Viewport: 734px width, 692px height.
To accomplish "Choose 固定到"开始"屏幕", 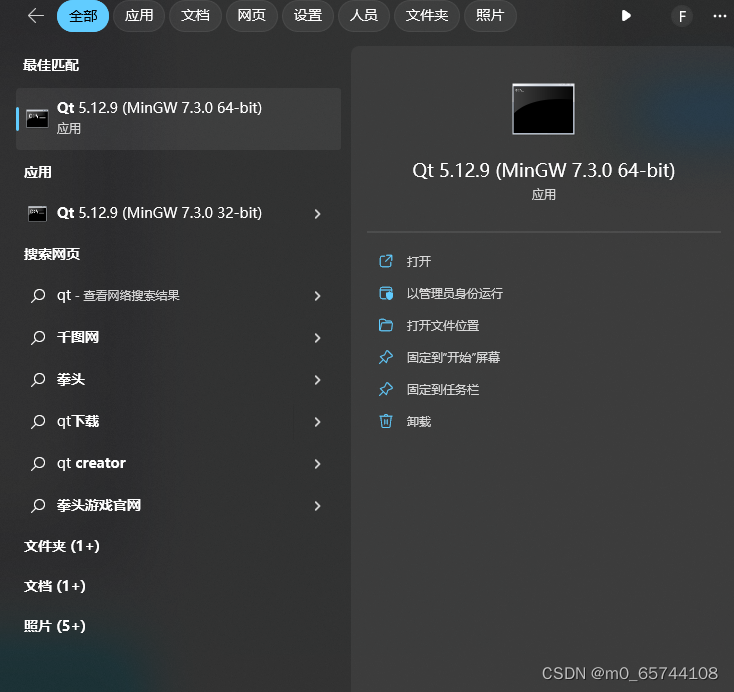I will click(453, 357).
